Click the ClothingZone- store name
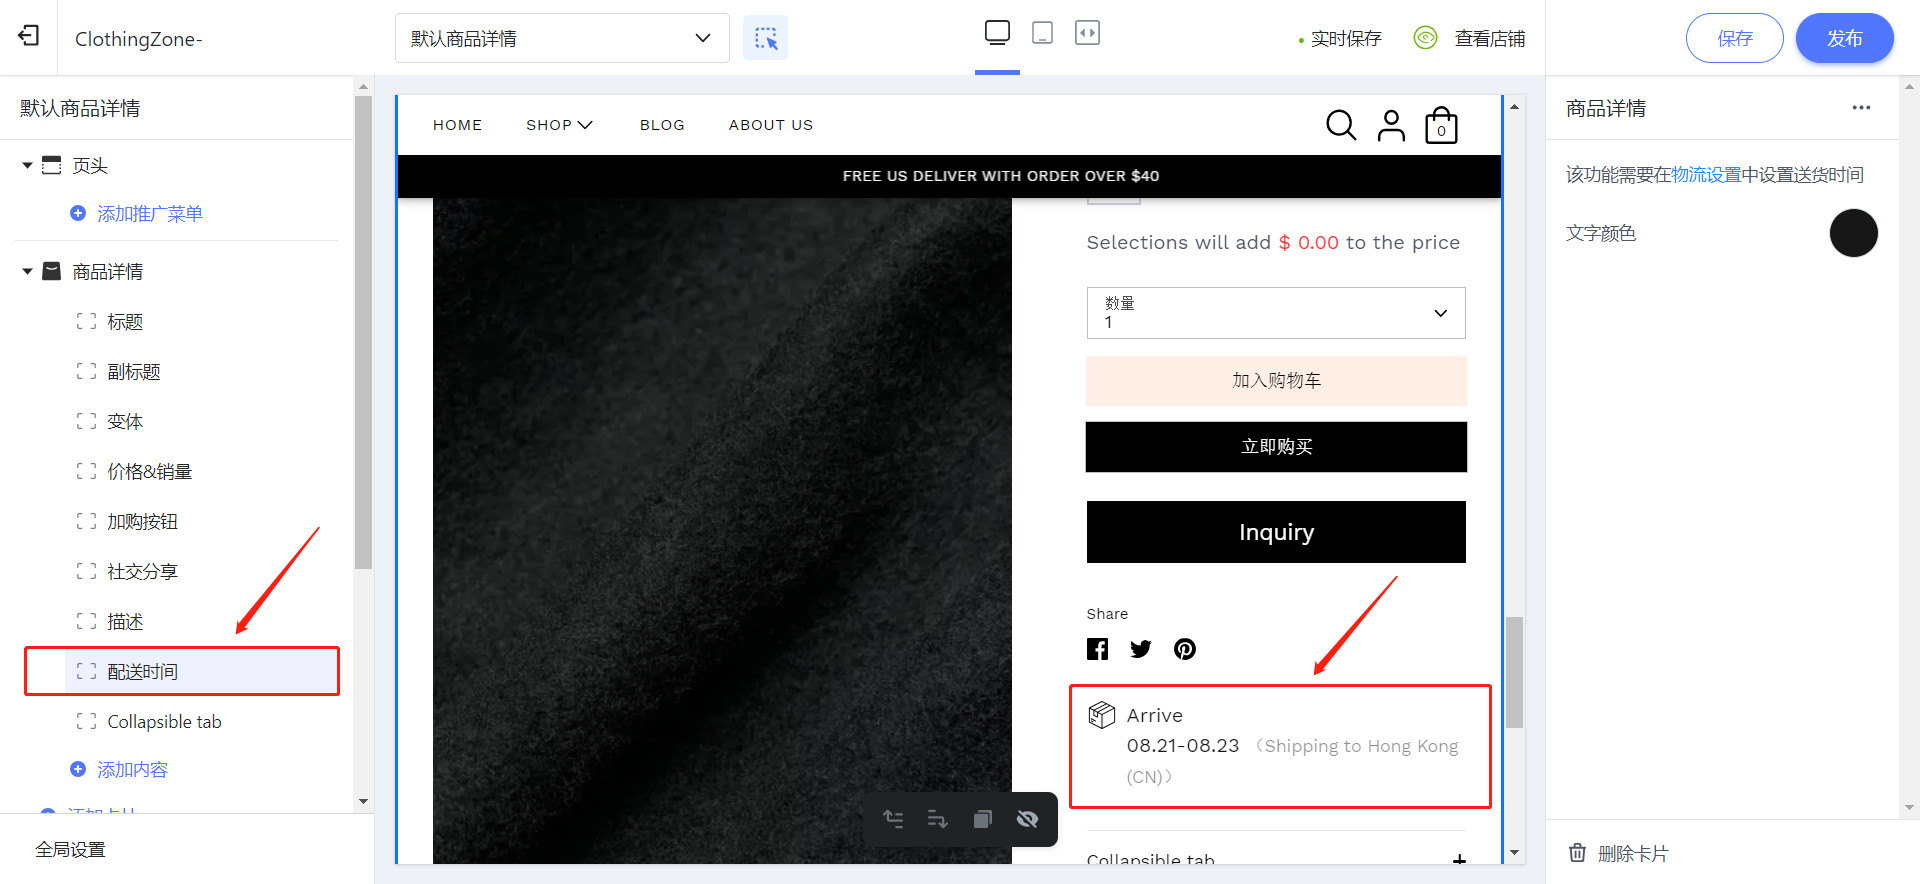This screenshot has width=1920, height=884. pyautogui.click(x=139, y=39)
